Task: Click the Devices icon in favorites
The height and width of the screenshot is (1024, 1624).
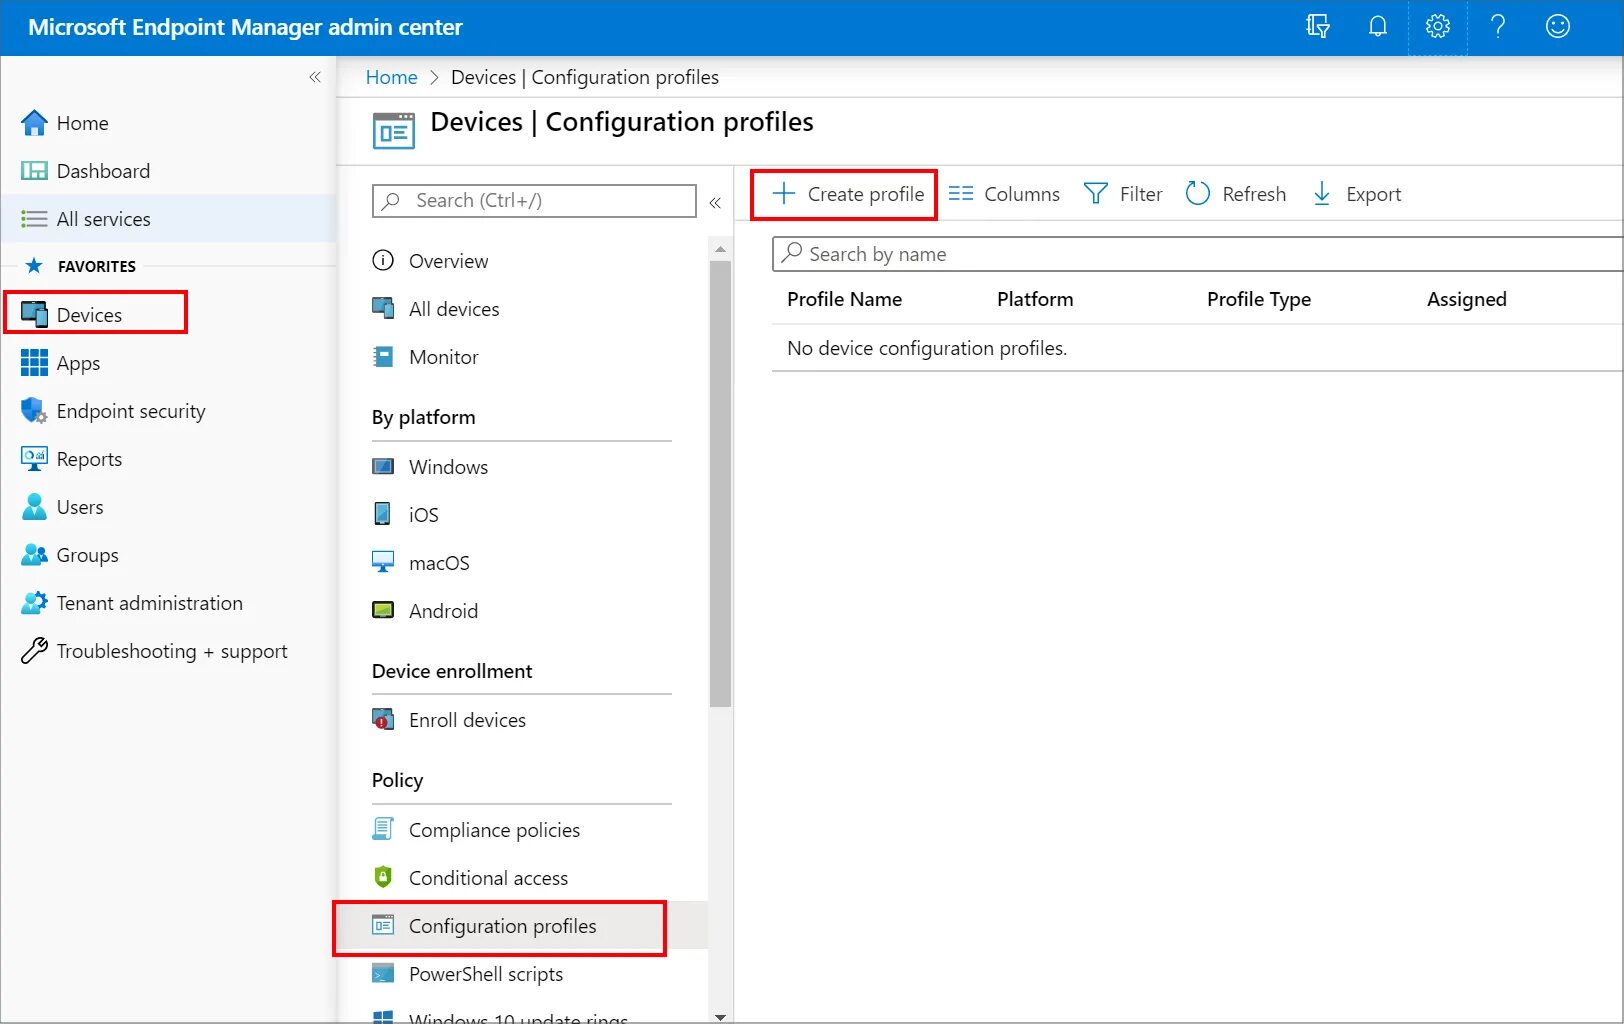Action: [34, 315]
